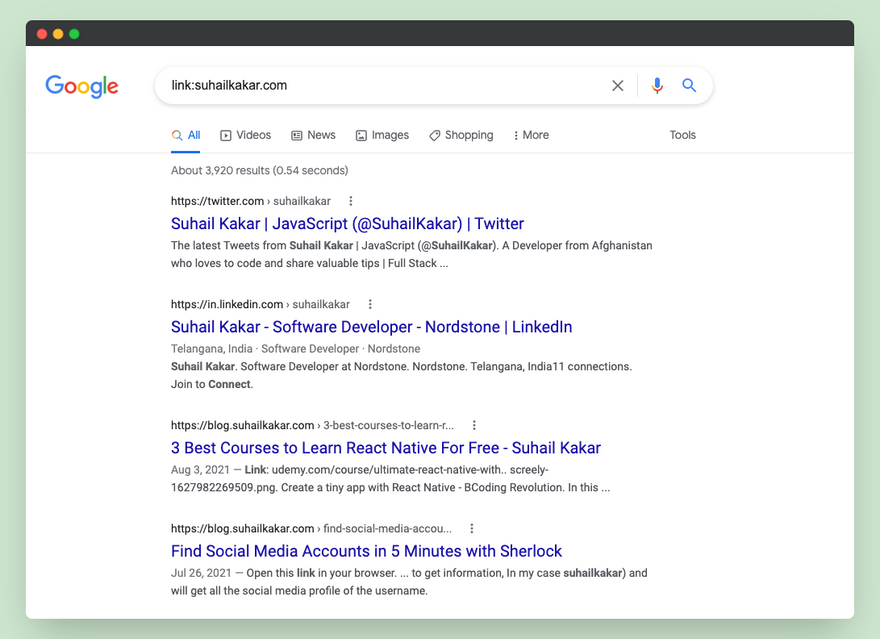
Task: Open three-dot menu for Sherlock result
Action: coord(472,528)
